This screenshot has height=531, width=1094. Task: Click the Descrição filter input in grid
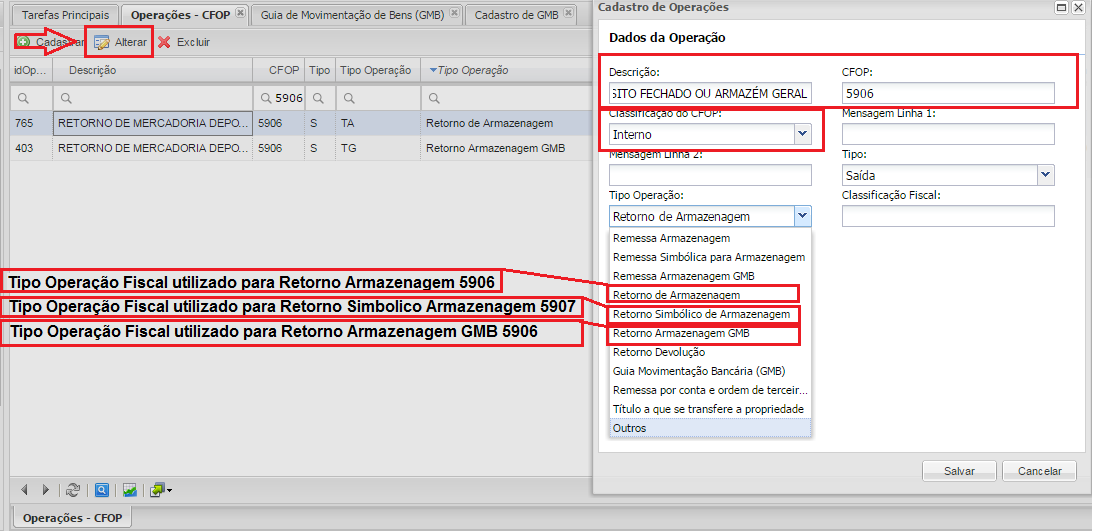pyautogui.click(x=152, y=98)
